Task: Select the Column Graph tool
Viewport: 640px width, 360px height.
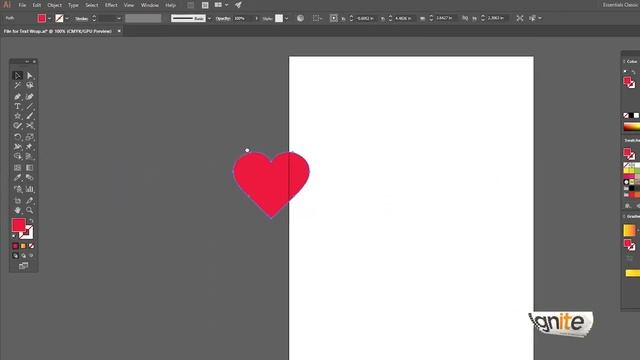Action: click(x=30, y=189)
